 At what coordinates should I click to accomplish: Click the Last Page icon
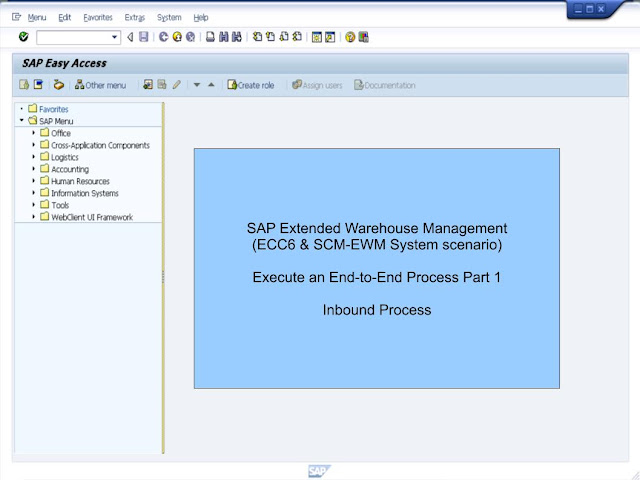(x=297, y=37)
